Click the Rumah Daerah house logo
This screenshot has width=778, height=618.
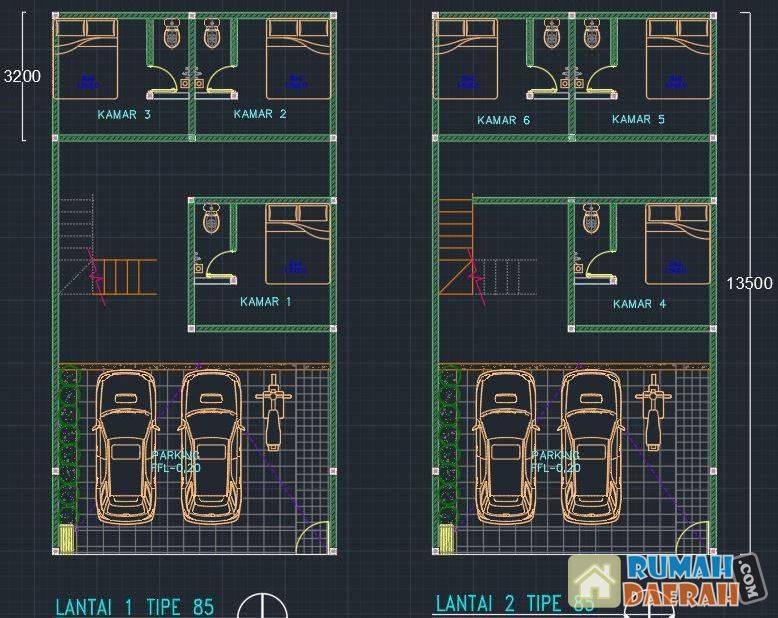594,581
